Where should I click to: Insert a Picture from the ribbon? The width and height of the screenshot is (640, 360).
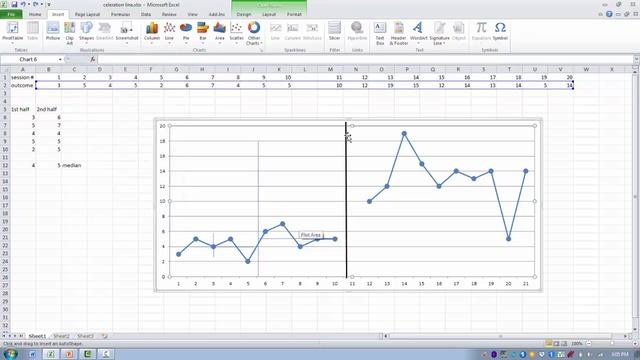[53, 32]
